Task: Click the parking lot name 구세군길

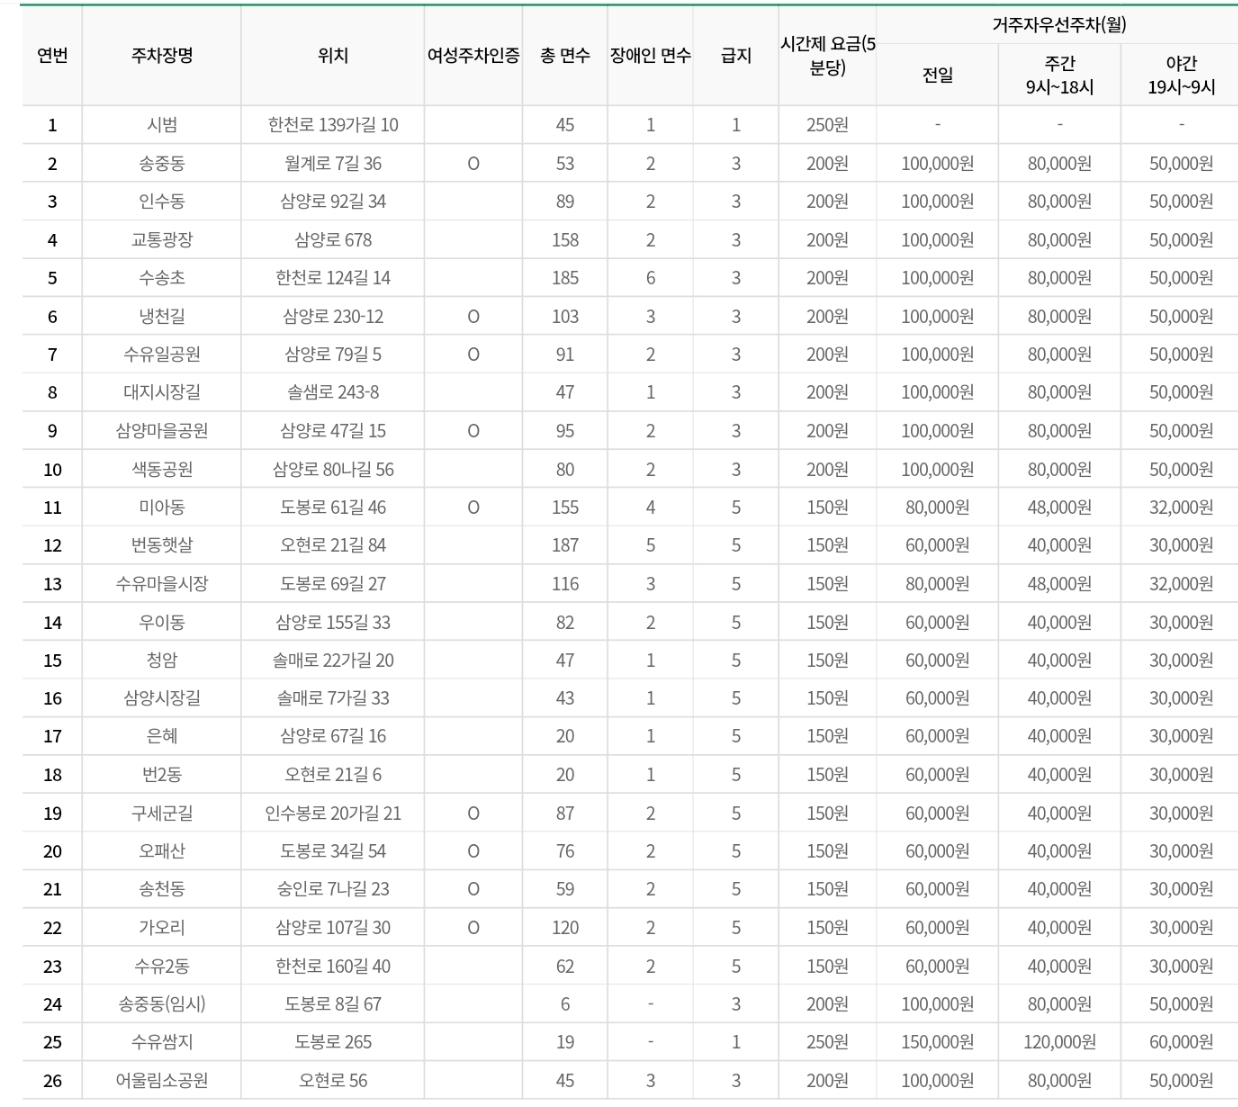Action: (161, 813)
